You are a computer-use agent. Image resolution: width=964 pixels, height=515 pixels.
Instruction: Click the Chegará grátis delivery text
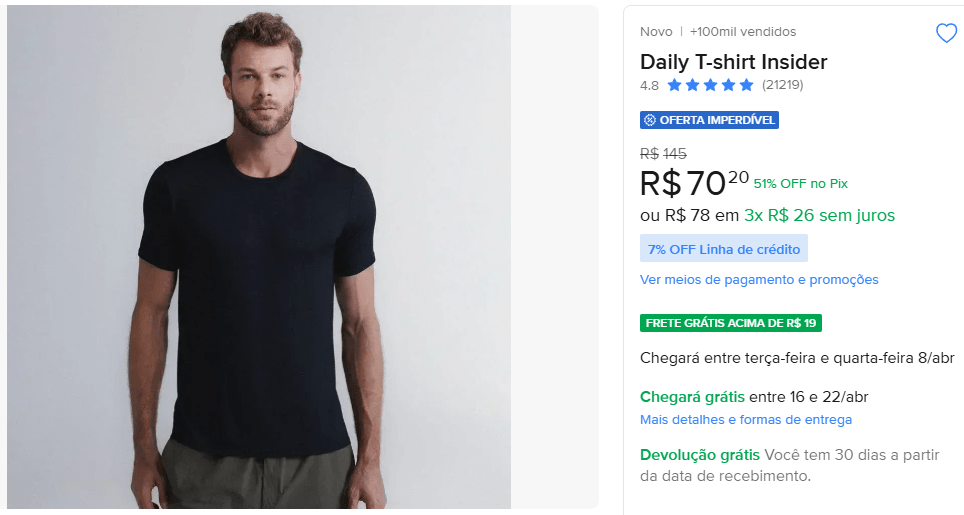coord(692,397)
